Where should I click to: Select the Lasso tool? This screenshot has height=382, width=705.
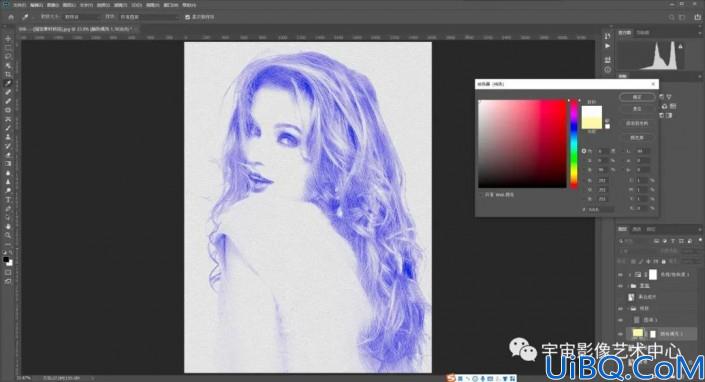tap(8, 57)
